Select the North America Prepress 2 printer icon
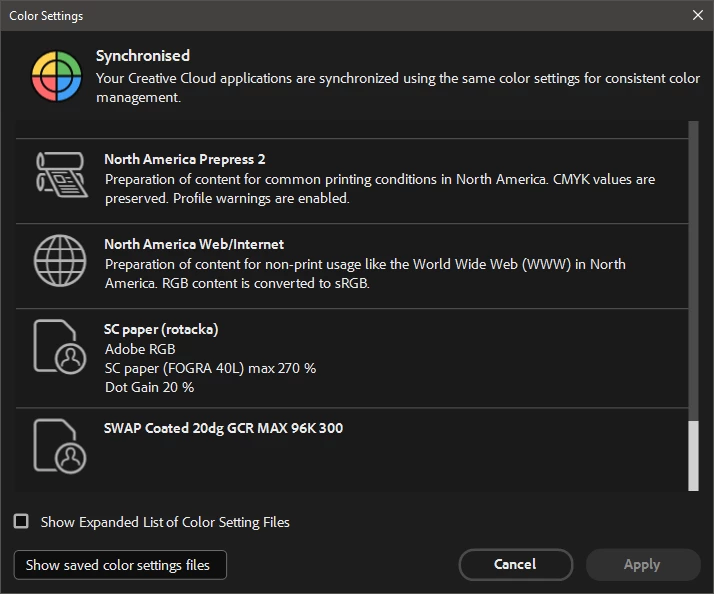Viewport: 714px width, 594px height. click(x=61, y=174)
